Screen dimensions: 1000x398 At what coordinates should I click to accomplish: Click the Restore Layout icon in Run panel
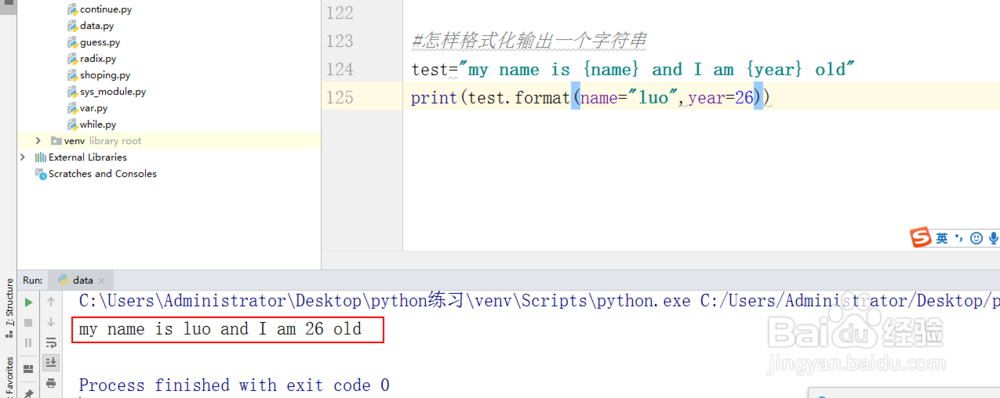(28, 369)
